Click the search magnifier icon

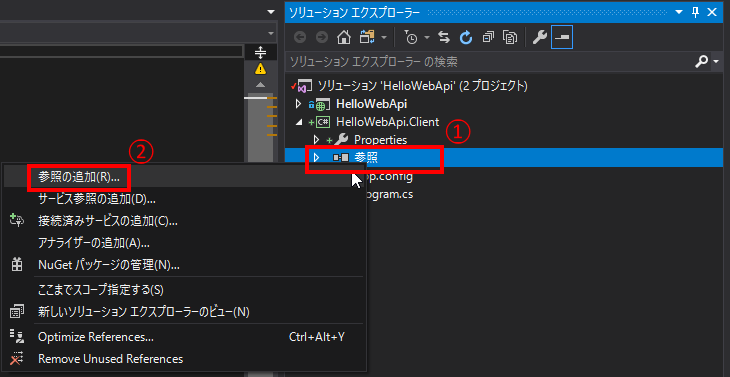701,61
